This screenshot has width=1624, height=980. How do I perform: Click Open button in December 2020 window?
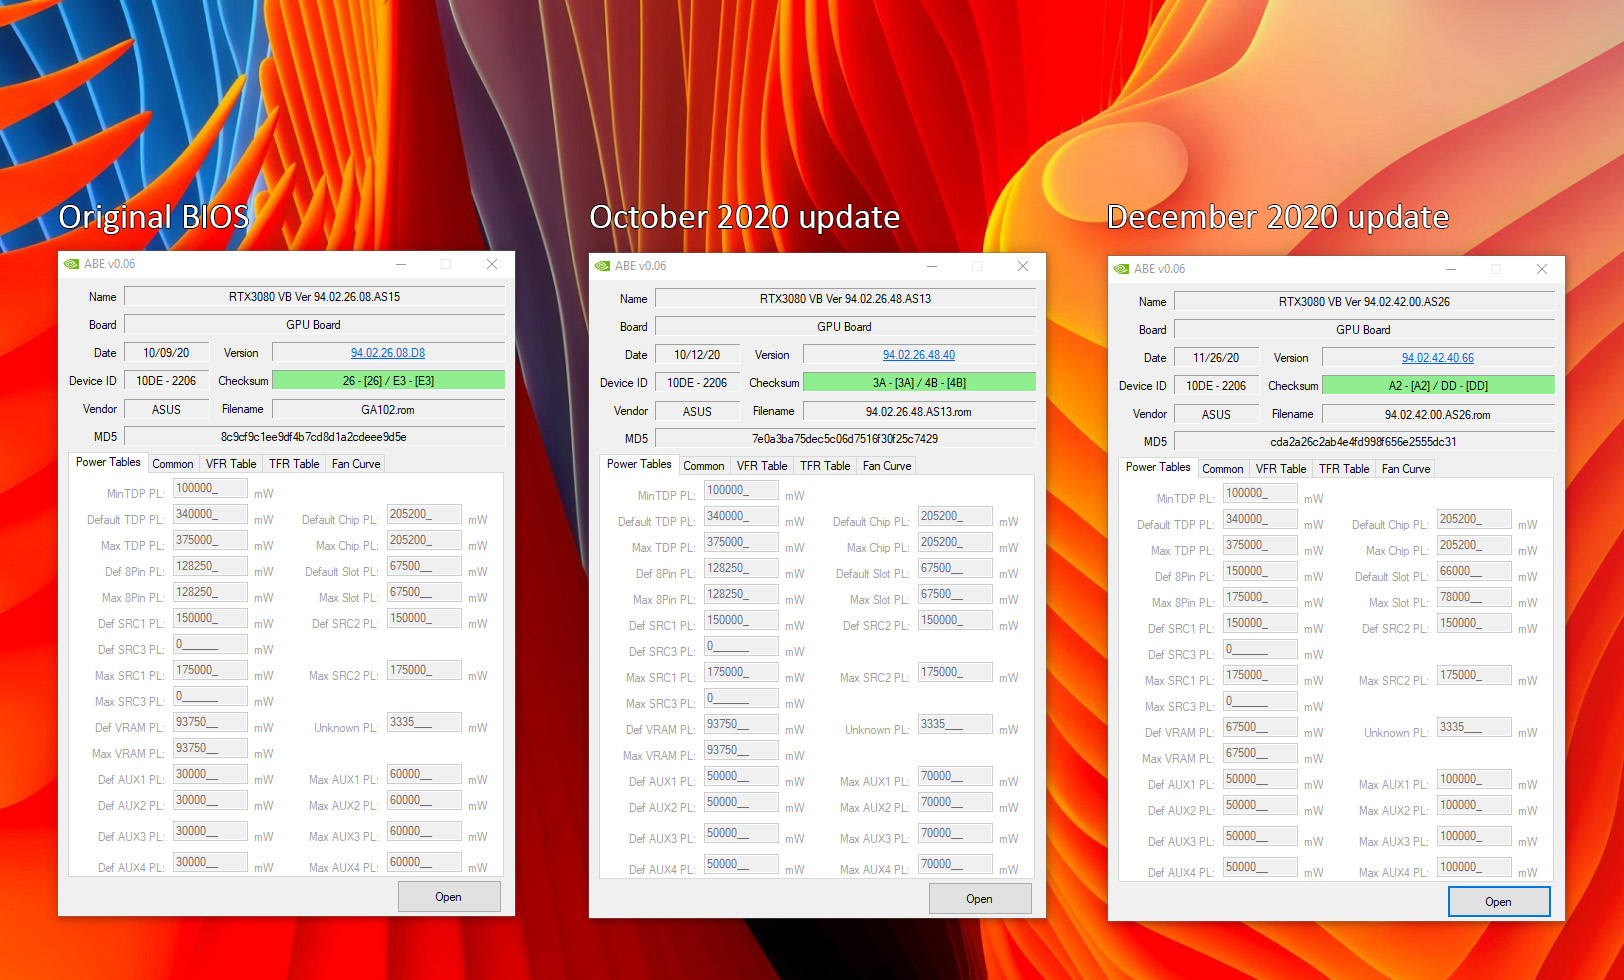coord(1499,902)
